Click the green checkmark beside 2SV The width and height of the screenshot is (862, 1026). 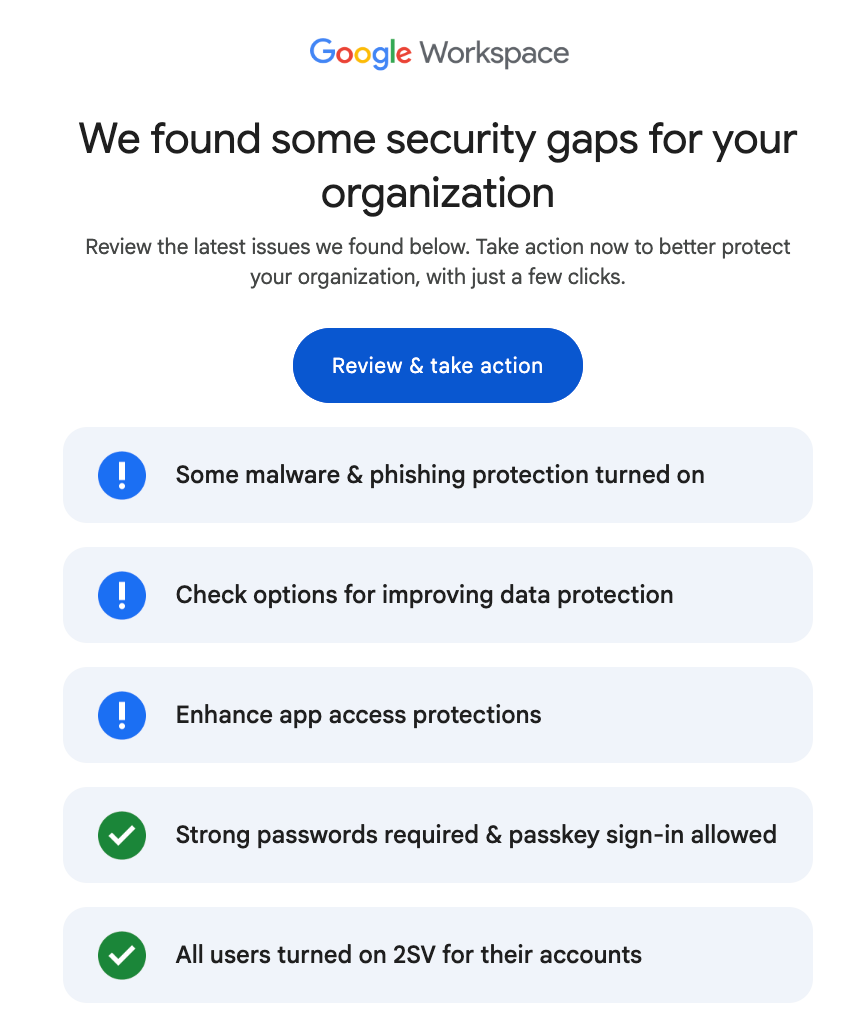click(122, 955)
